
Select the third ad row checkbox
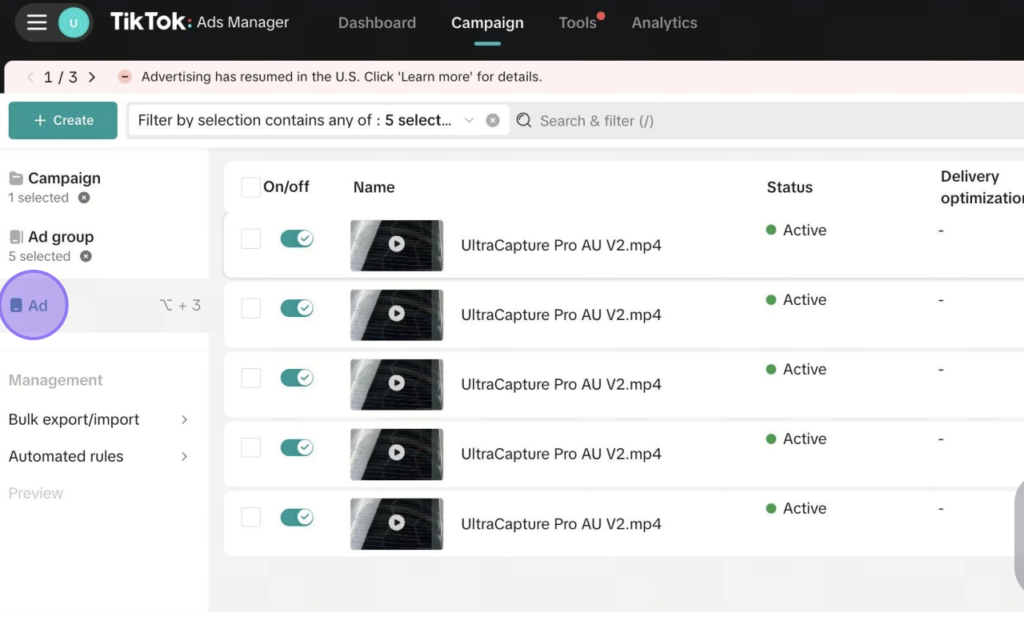[251, 378]
